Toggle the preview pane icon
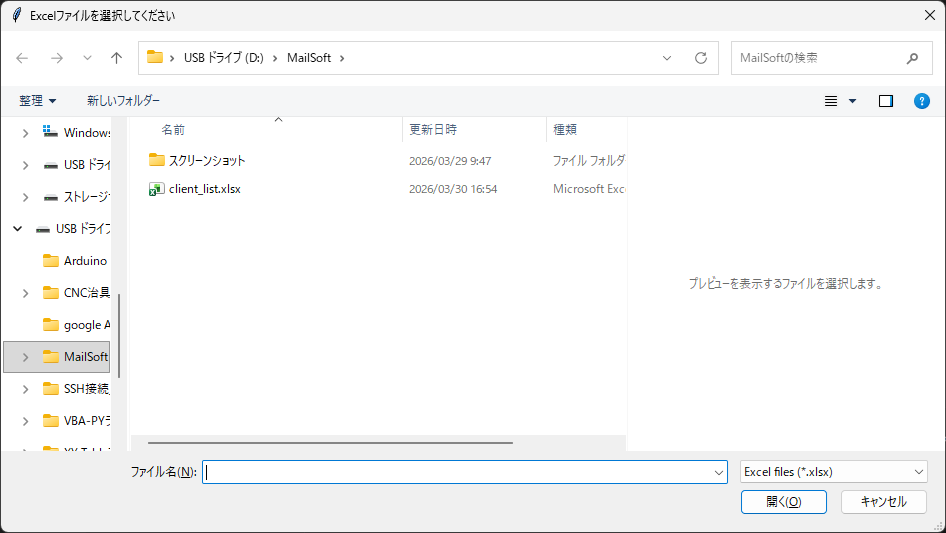Image resolution: width=946 pixels, height=533 pixels. 885,101
